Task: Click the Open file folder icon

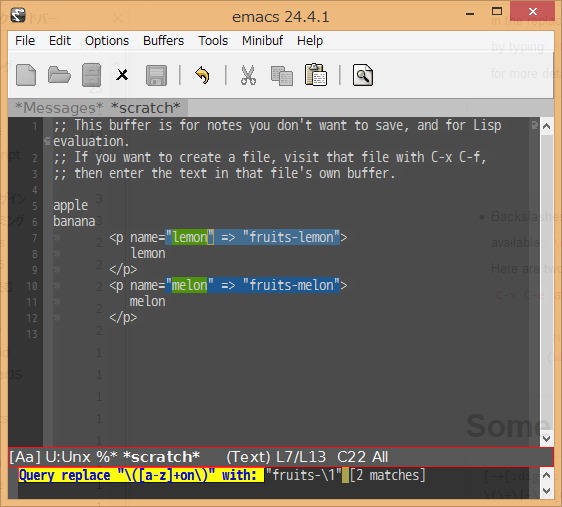Action: pyautogui.click(x=59, y=75)
